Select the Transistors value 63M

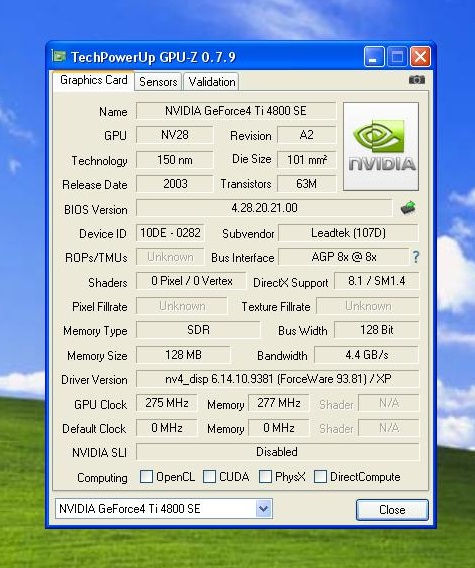307,184
